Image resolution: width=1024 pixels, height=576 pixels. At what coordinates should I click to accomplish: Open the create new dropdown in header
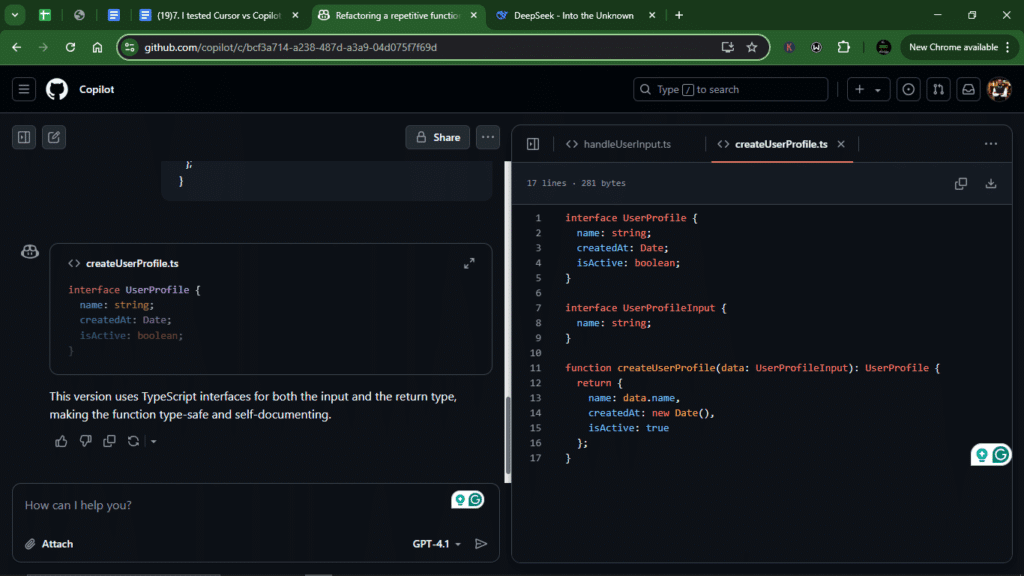click(868, 89)
